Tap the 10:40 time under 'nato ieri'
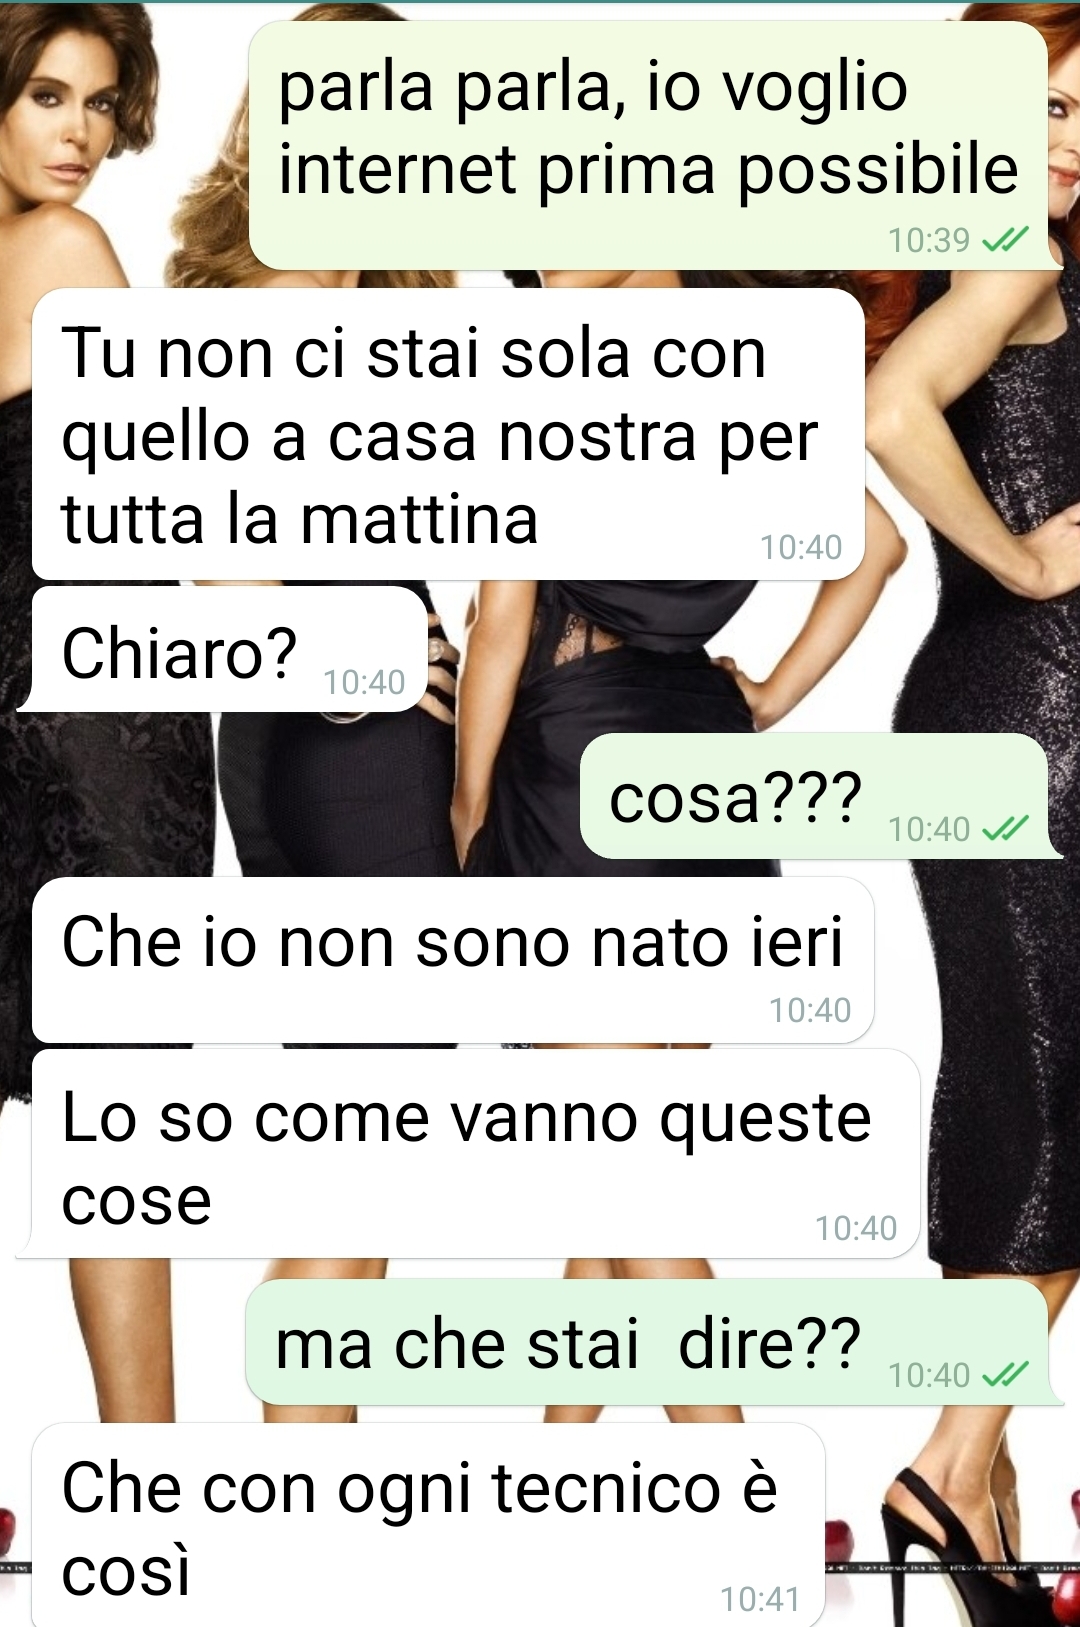 pyautogui.click(x=810, y=1010)
